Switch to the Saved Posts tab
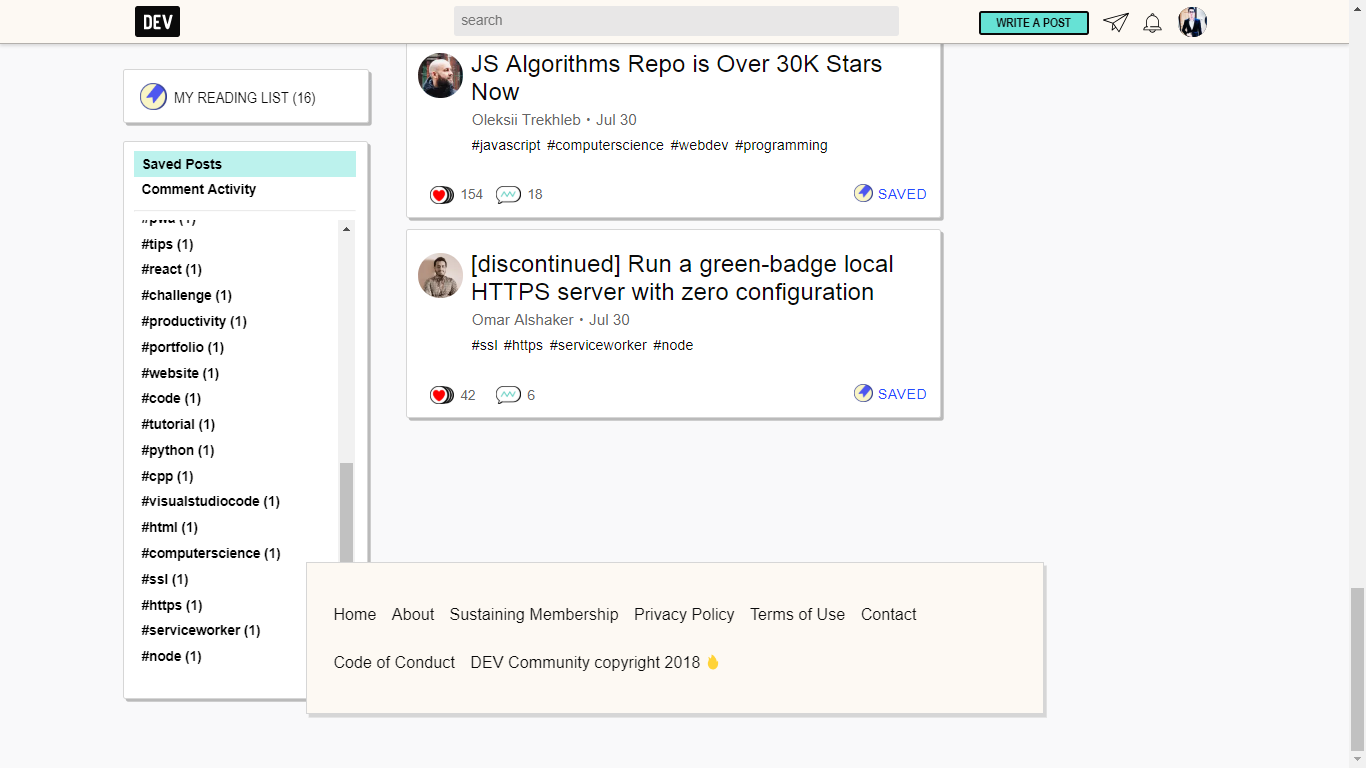1366x768 pixels. [182, 164]
